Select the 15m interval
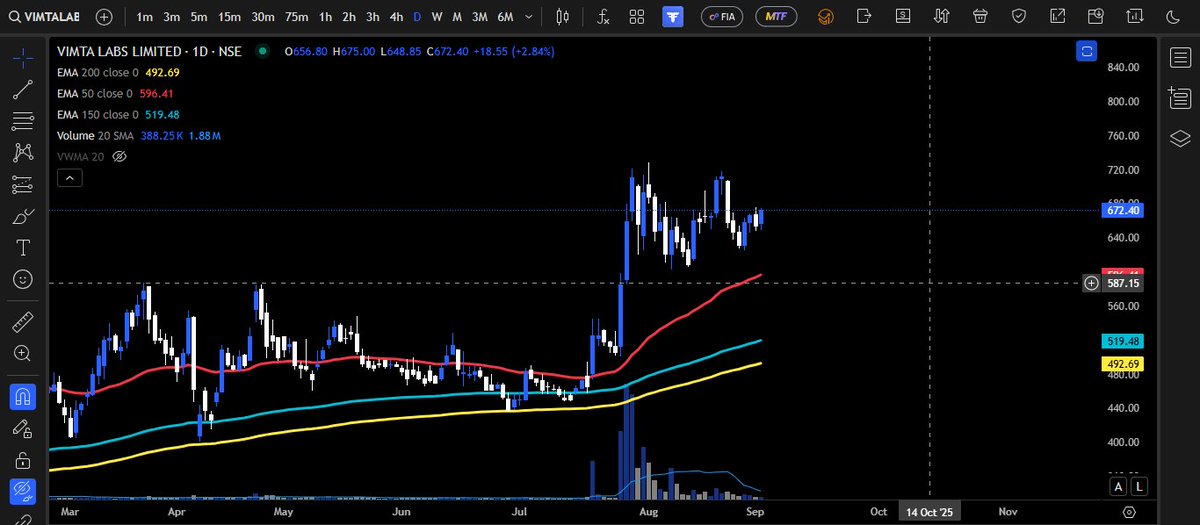 click(229, 17)
